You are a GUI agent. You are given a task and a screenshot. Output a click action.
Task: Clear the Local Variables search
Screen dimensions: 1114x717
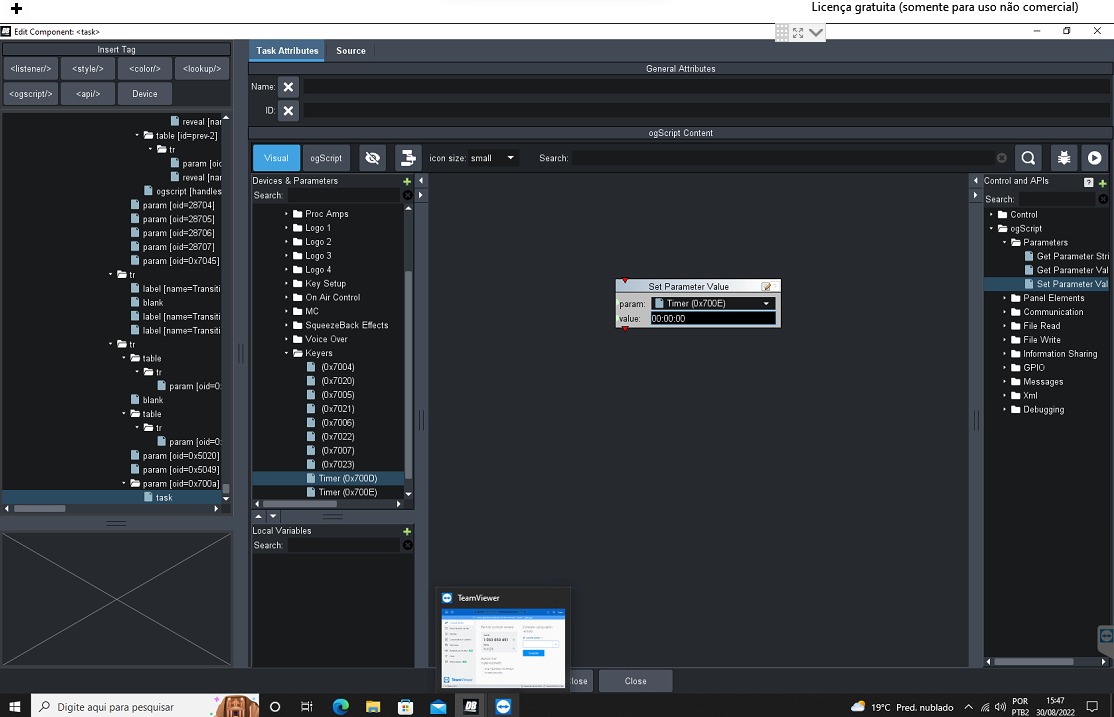pyautogui.click(x=407, y=545)
